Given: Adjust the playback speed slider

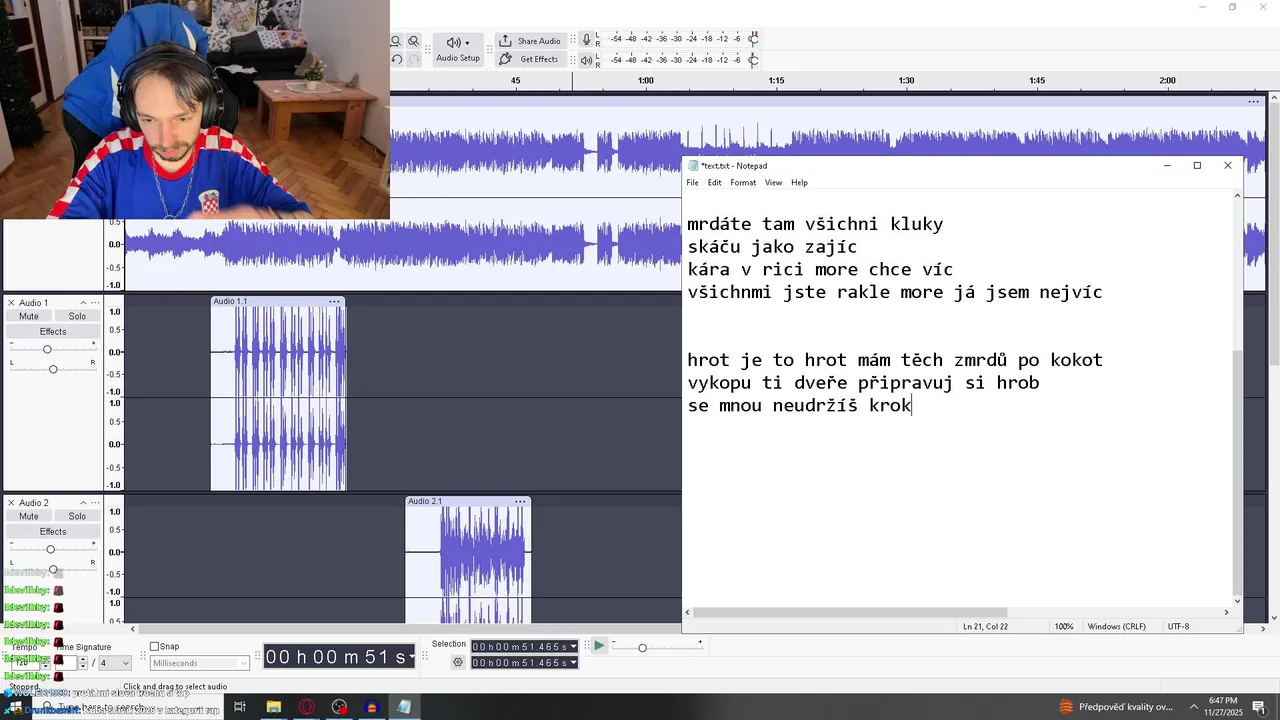Looking at the screenshot, I should [x=642, y=648].
